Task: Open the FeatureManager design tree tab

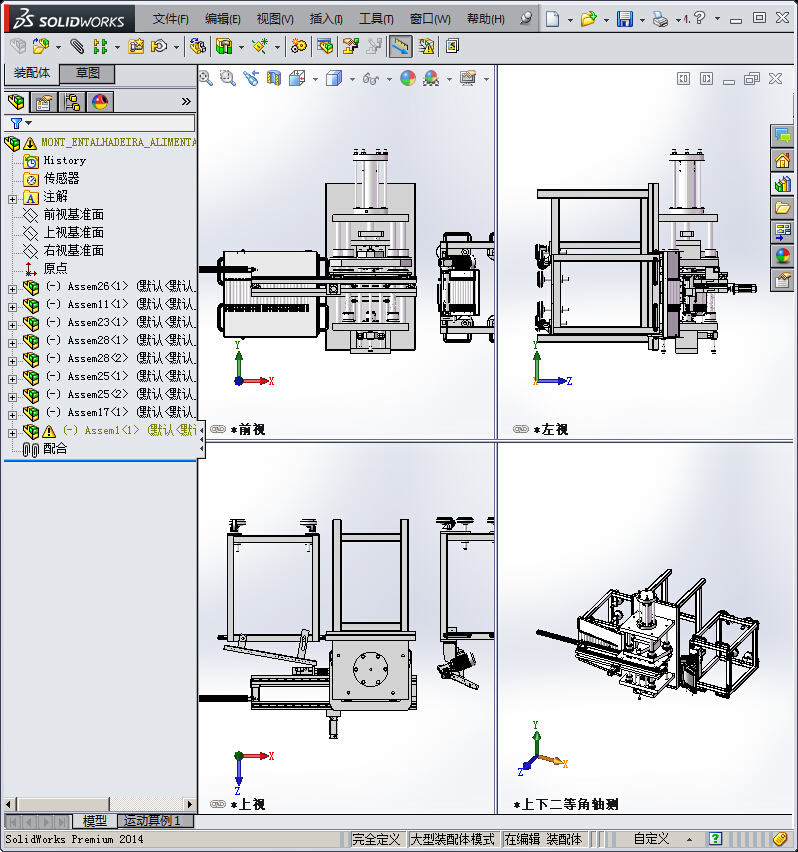Action: (x=16, y=102)
